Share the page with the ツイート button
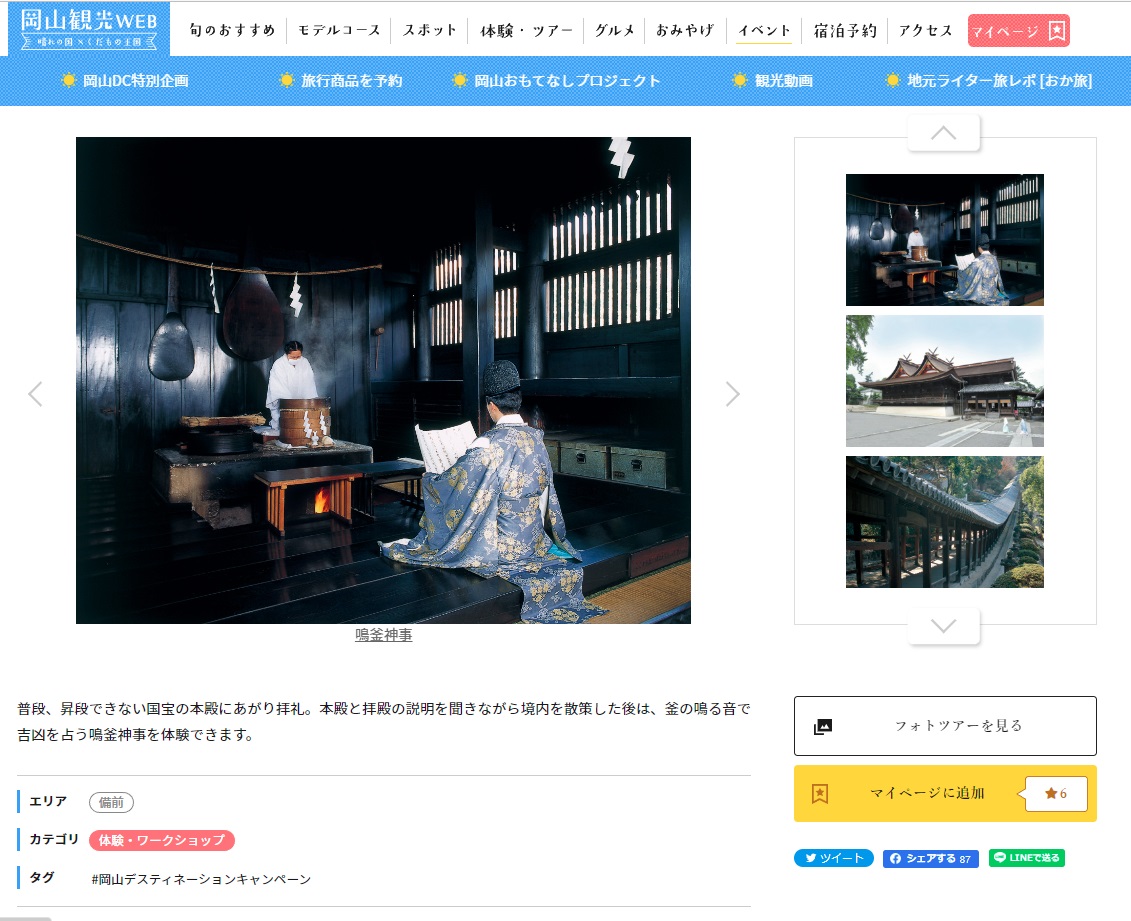Image resolution: width=1131 pixels, height=921 pixels. click(834, 858)
